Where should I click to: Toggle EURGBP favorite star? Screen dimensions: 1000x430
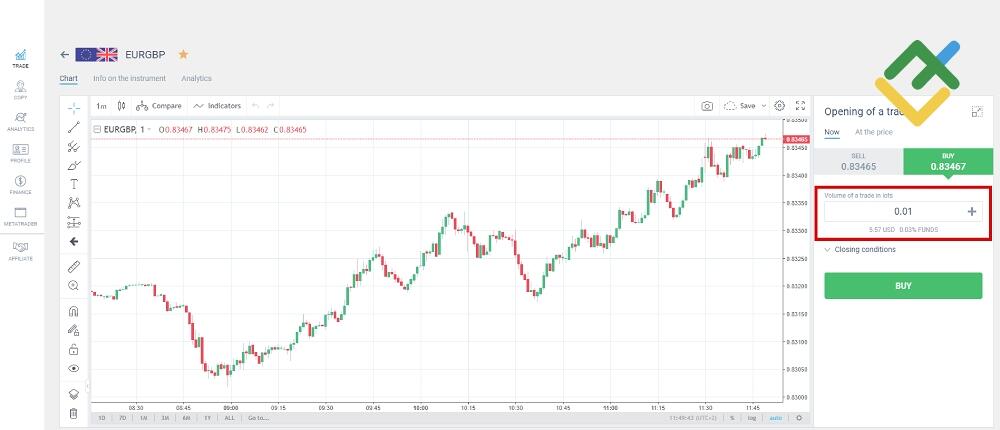click(183, 54)
